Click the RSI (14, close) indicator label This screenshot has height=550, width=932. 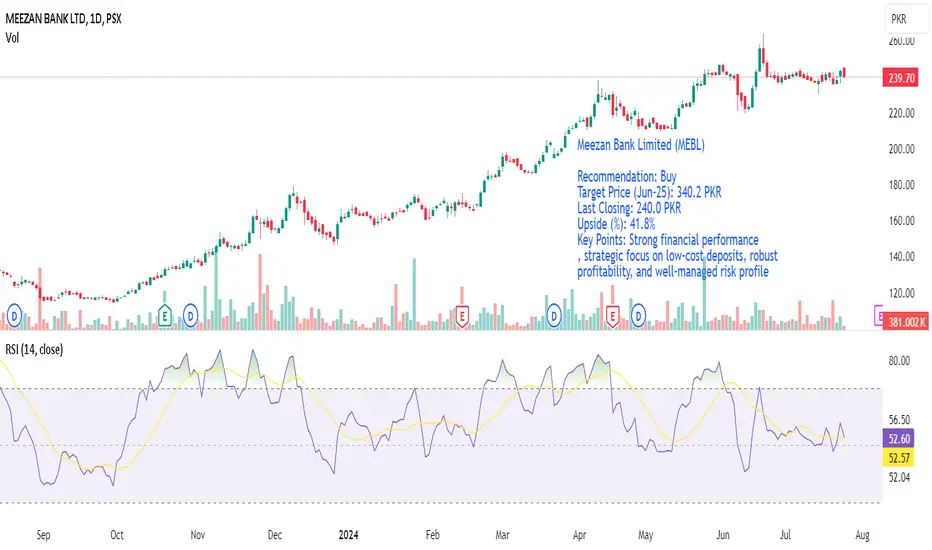(x=34, y=350)
